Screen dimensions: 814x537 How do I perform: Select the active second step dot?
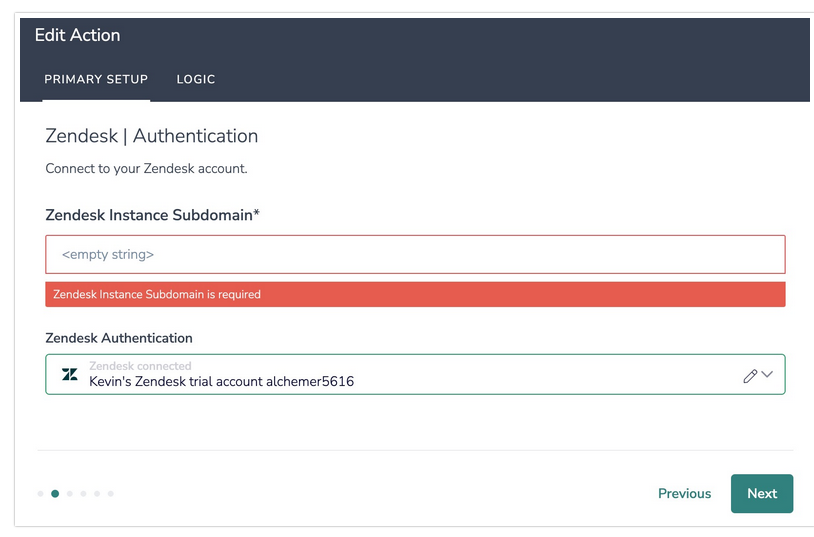coord(55,493)
